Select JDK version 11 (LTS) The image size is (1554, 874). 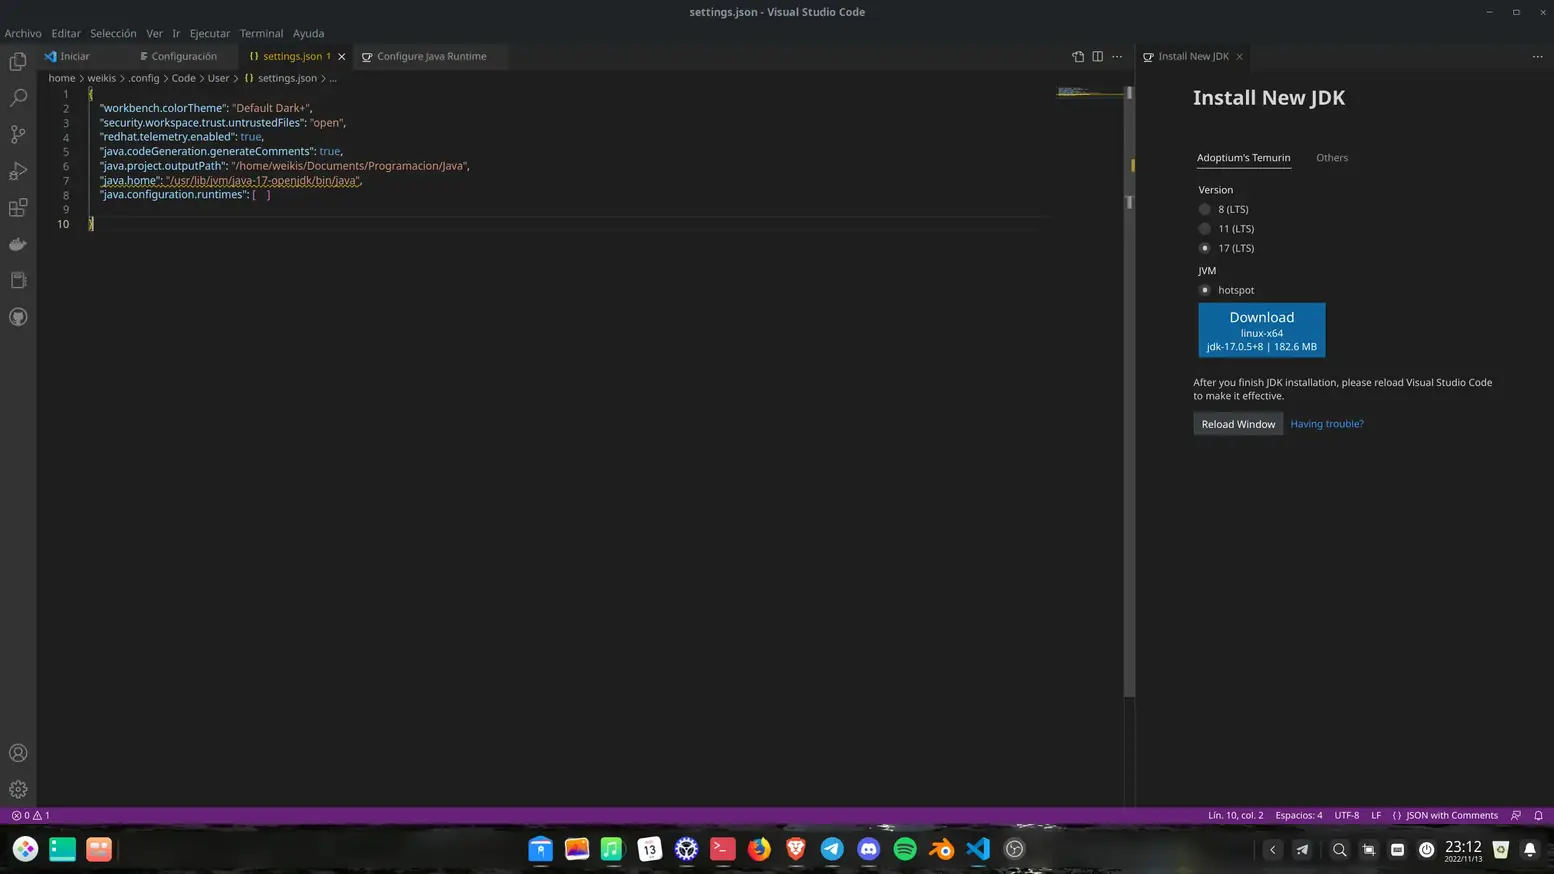tap(1204, 229)
